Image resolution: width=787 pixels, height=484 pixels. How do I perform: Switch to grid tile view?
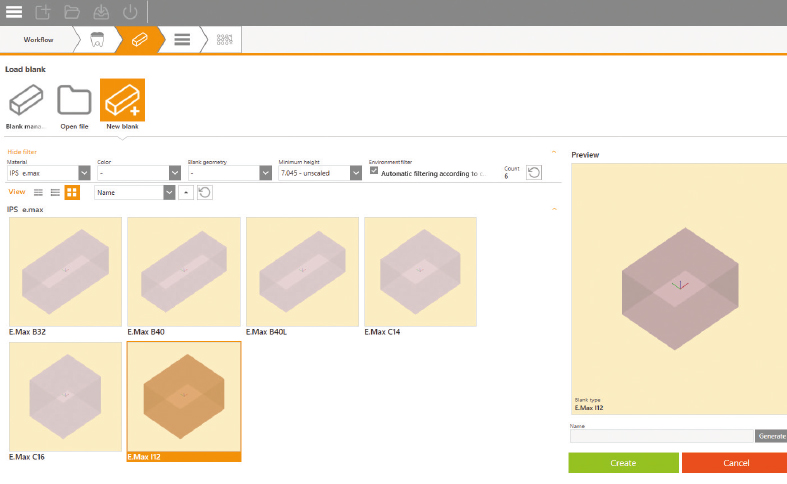[x=72, y=192]
